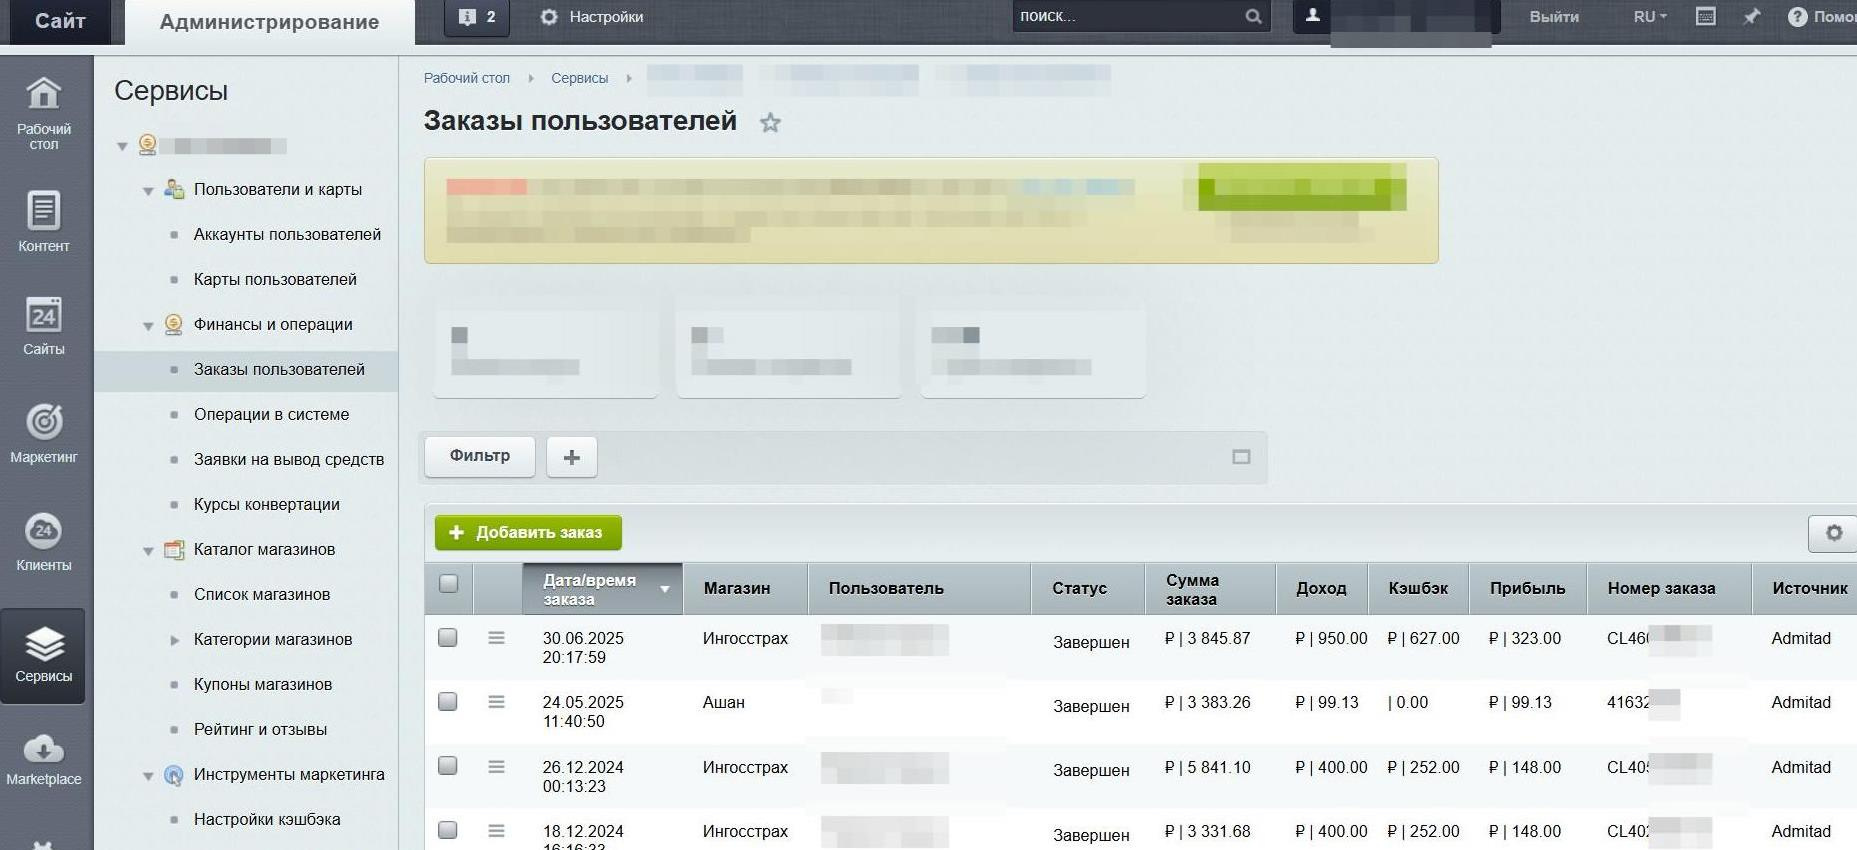Expand the Категории магазинов tree node
The width and height of the screenshot is (1857, 850).
[174, 640]
